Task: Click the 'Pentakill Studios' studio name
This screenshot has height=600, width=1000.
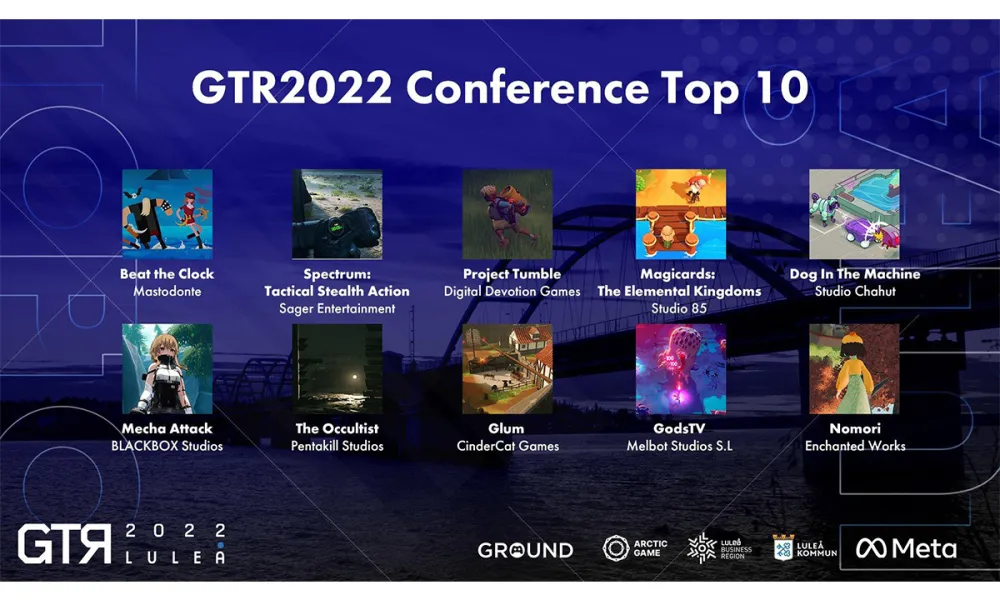Action: (337, 446)
